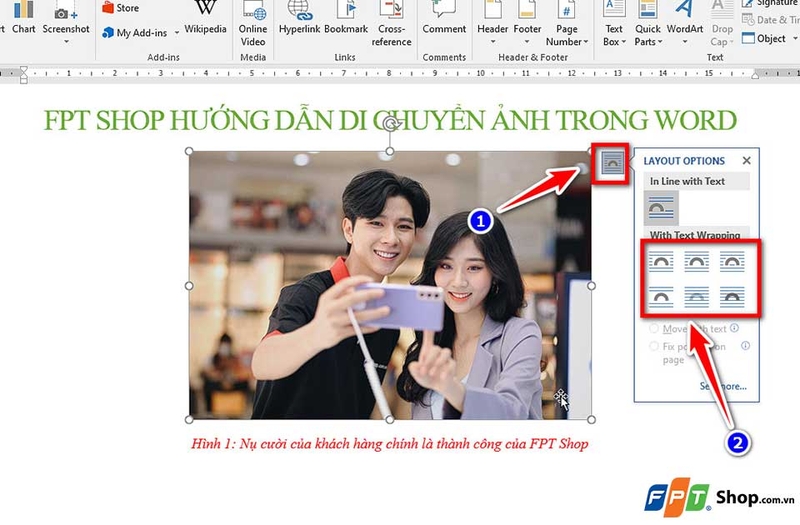This screenshot has height=525, width=800.
Task: Insert a Hyperlink
Action: click(299, 19)
